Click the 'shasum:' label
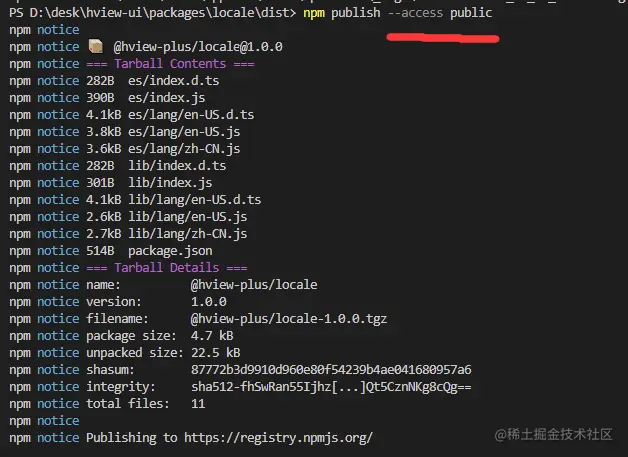Screen dimensions: 628x457 point(111,370)
